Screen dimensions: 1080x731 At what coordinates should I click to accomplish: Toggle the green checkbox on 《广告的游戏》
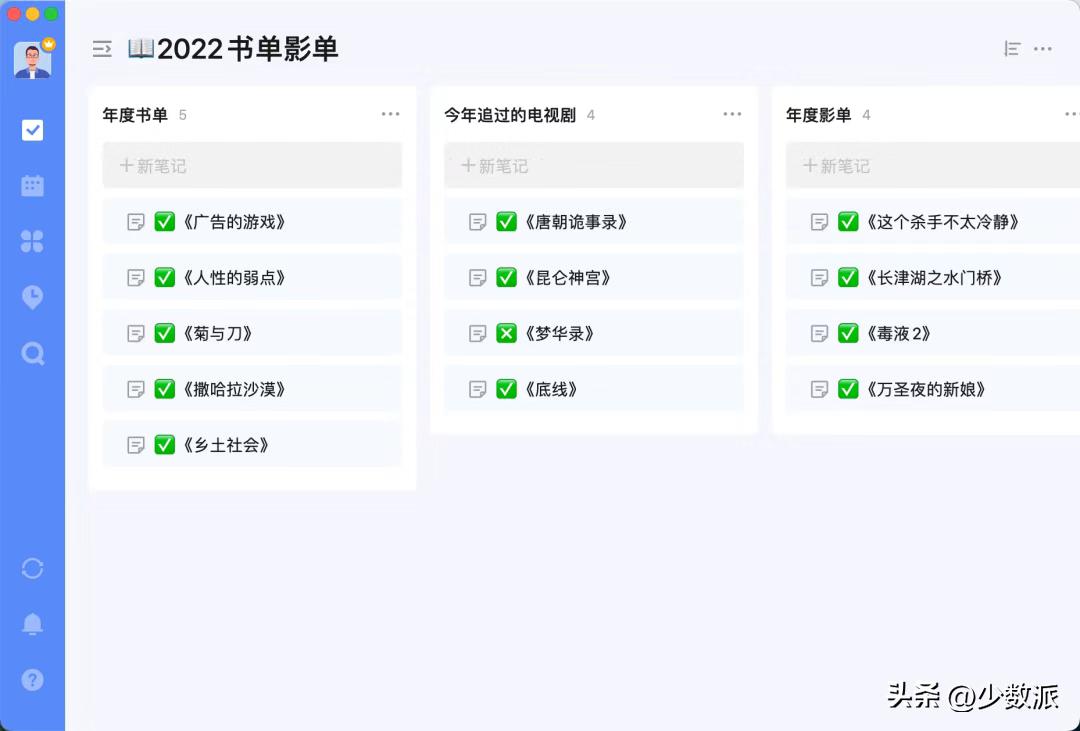[x=165, y=221]
